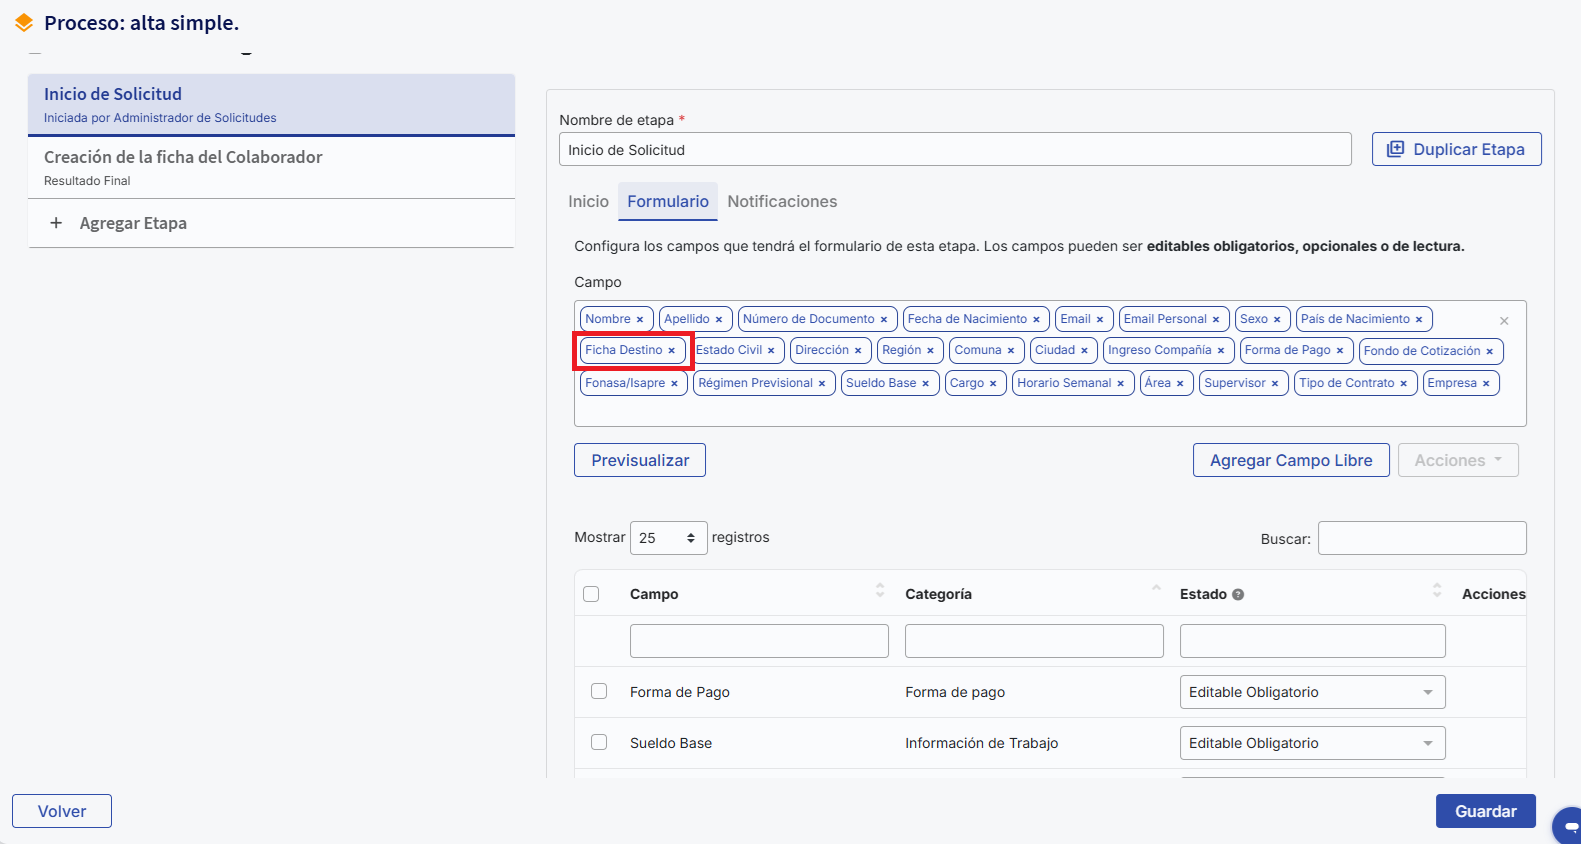Viewport: 1581px width, 844px height.
Task: Remove the Sueldo Base tag
Action: coord(926,384)
